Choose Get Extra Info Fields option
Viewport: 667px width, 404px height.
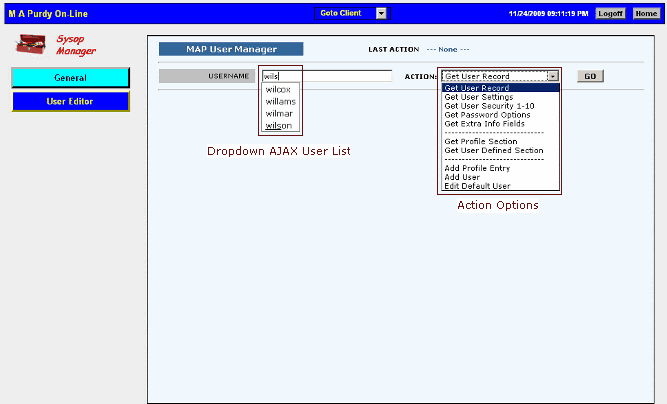pos(483,124)
